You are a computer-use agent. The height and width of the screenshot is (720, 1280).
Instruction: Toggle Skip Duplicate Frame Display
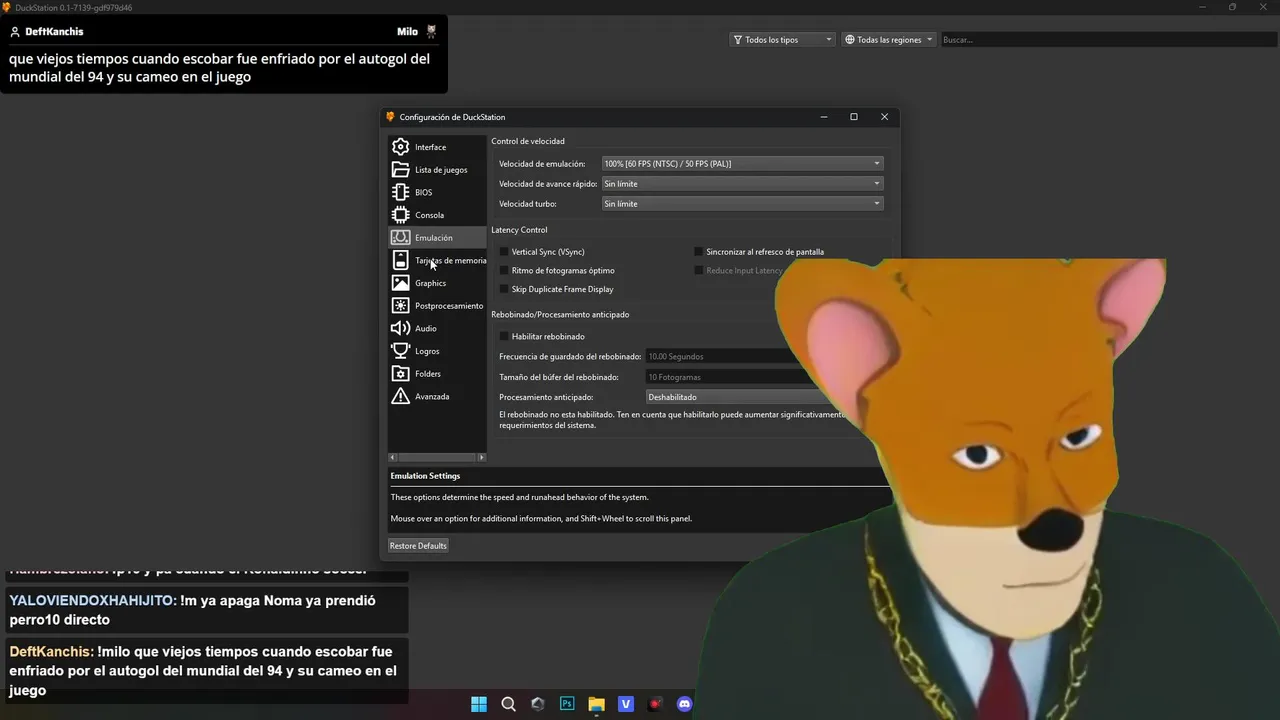(x=504, y=289)
